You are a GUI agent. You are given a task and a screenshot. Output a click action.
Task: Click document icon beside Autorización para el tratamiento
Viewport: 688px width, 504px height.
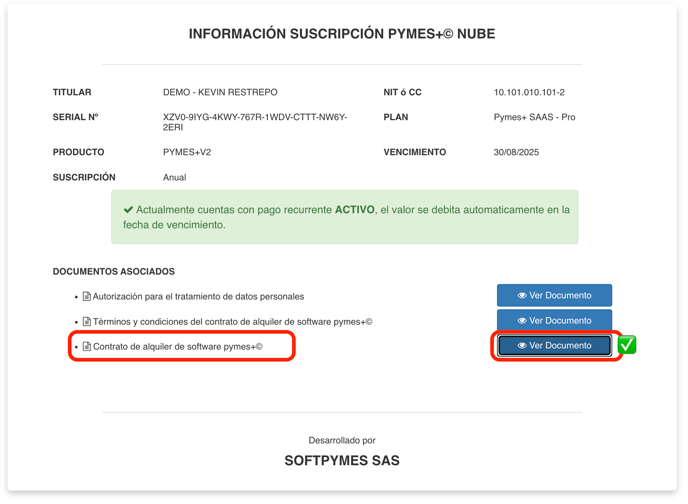[x=87, y=297]
